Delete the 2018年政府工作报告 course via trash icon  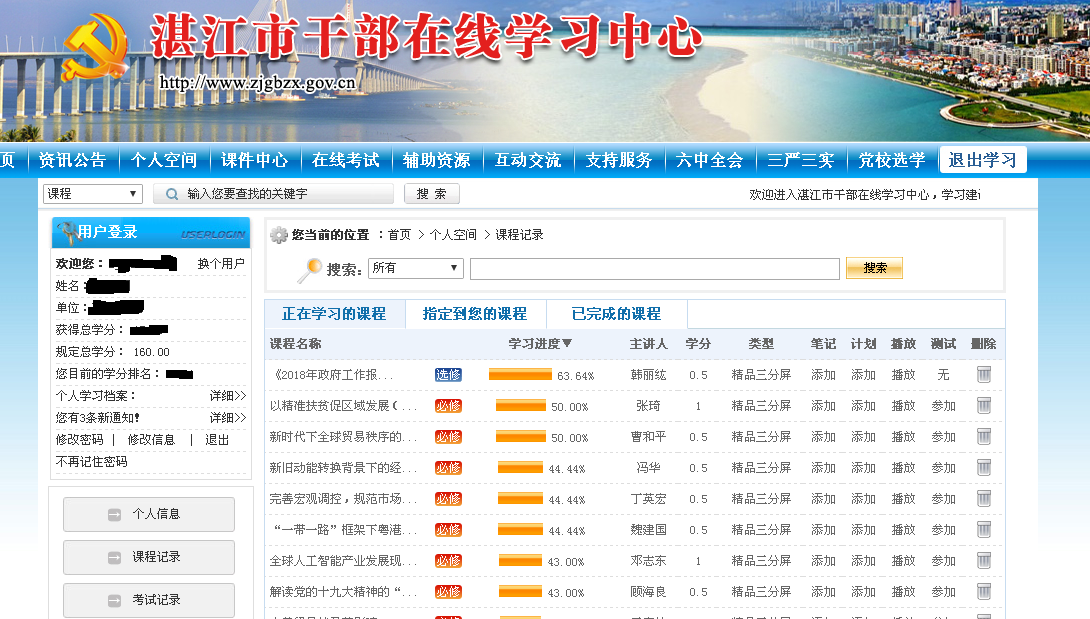[x=983, y=375]
